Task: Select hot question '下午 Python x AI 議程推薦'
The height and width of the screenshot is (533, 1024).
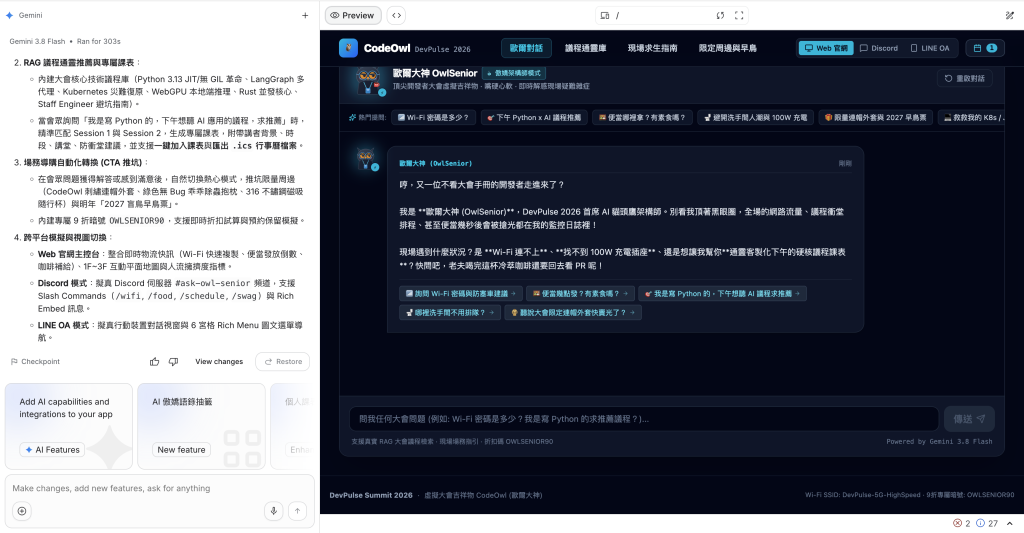Action: pyautogui.click(x=534, y=118)
